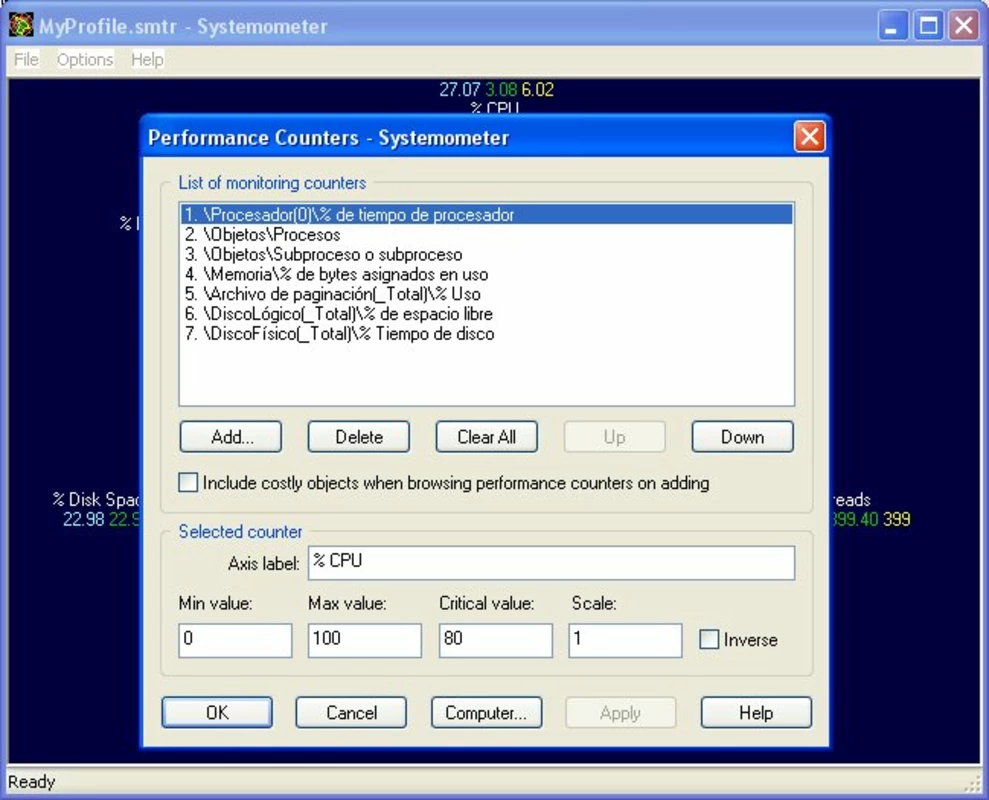Click the green 3.08 value in main window
This screenshot has height=800, width=989.
click(x=501, y=90)
